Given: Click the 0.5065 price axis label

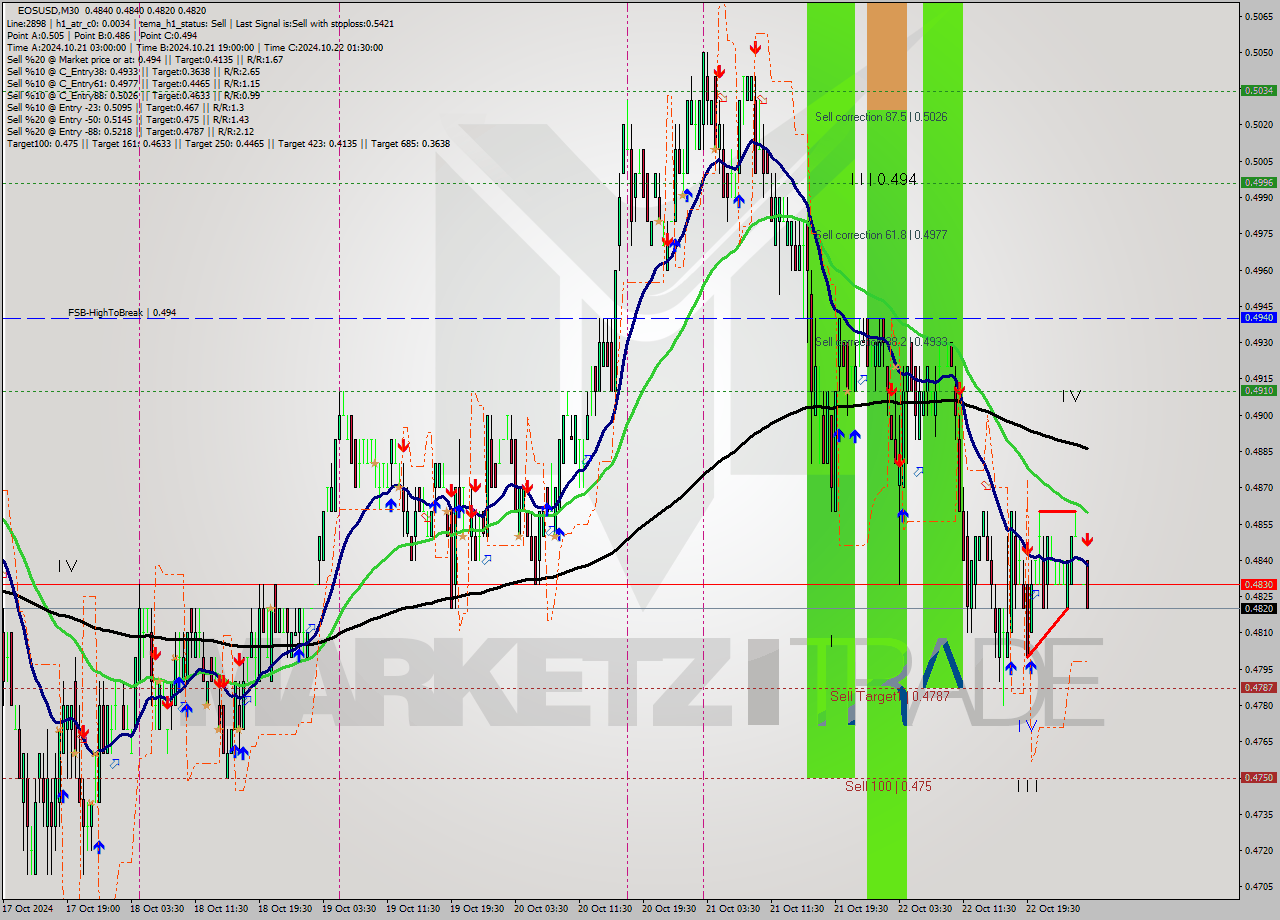Looking at the screenshot, I should pos(1259,16).
